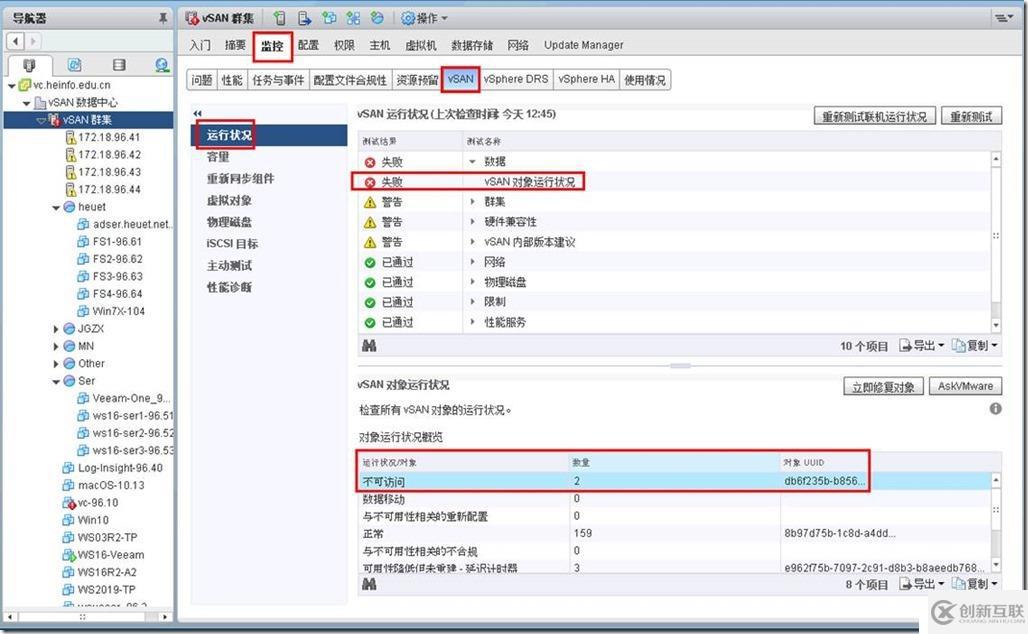Collapse the vSAN side menu with double arrow
This screenshot has height=634, width=1028.
[197, 113]
